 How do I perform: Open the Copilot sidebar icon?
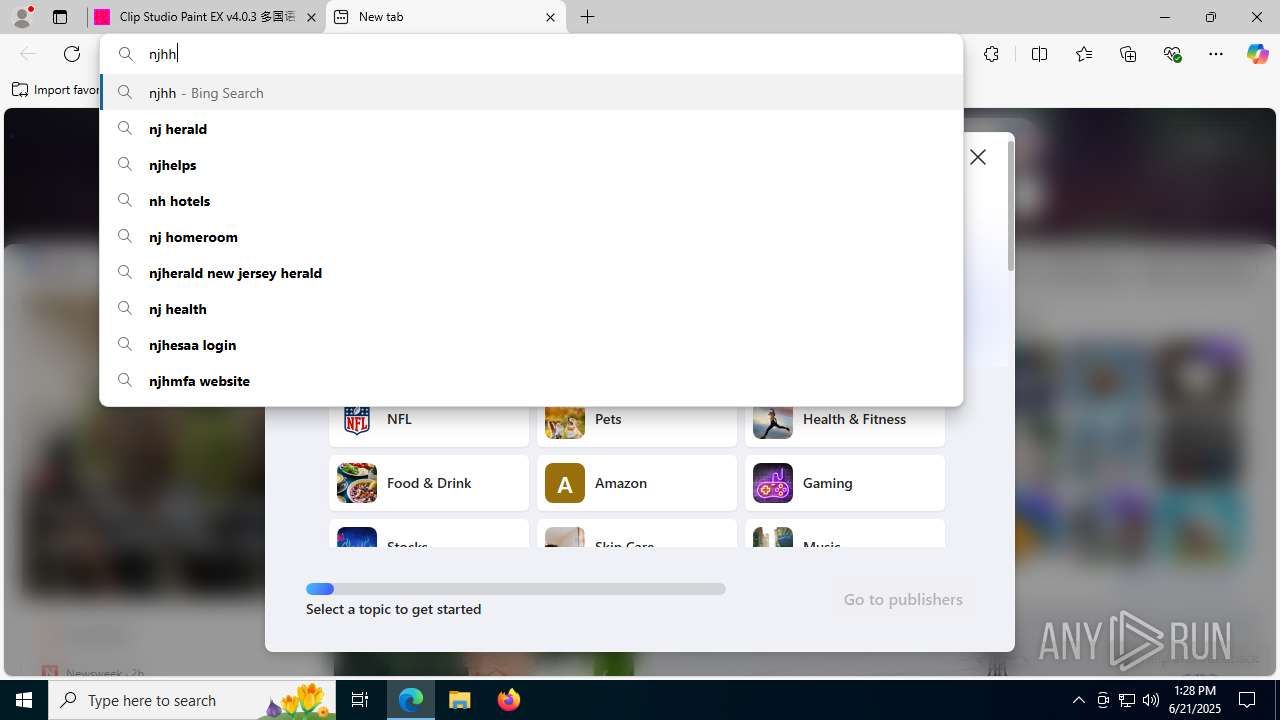tap(1257, 54)
